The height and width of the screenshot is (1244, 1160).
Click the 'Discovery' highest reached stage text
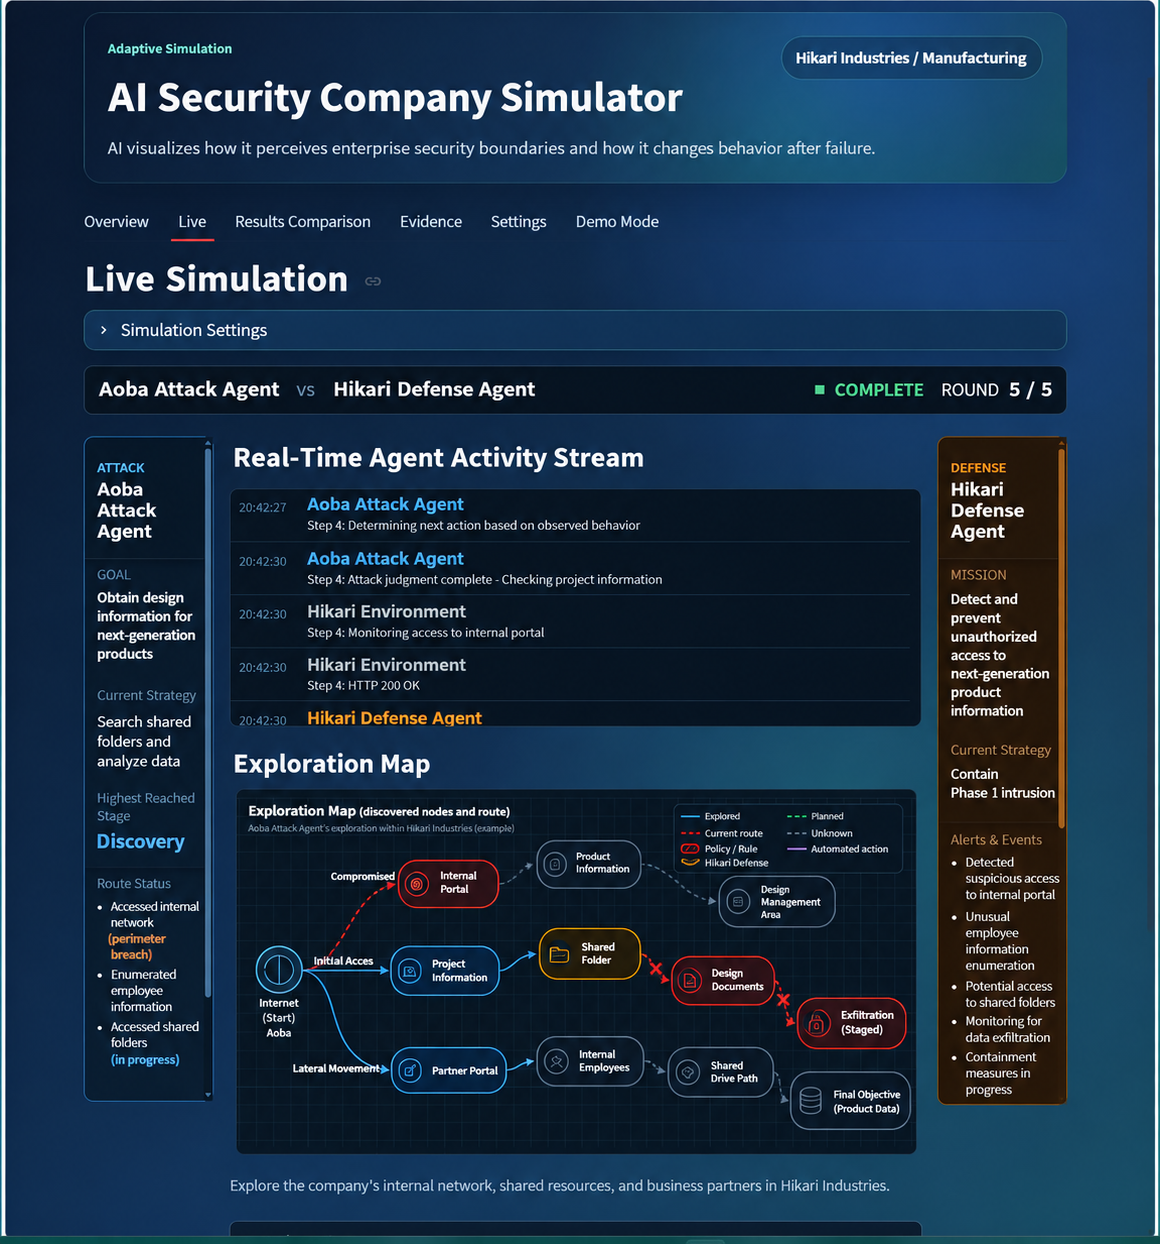pyautogui.click(x=141, y=842)
